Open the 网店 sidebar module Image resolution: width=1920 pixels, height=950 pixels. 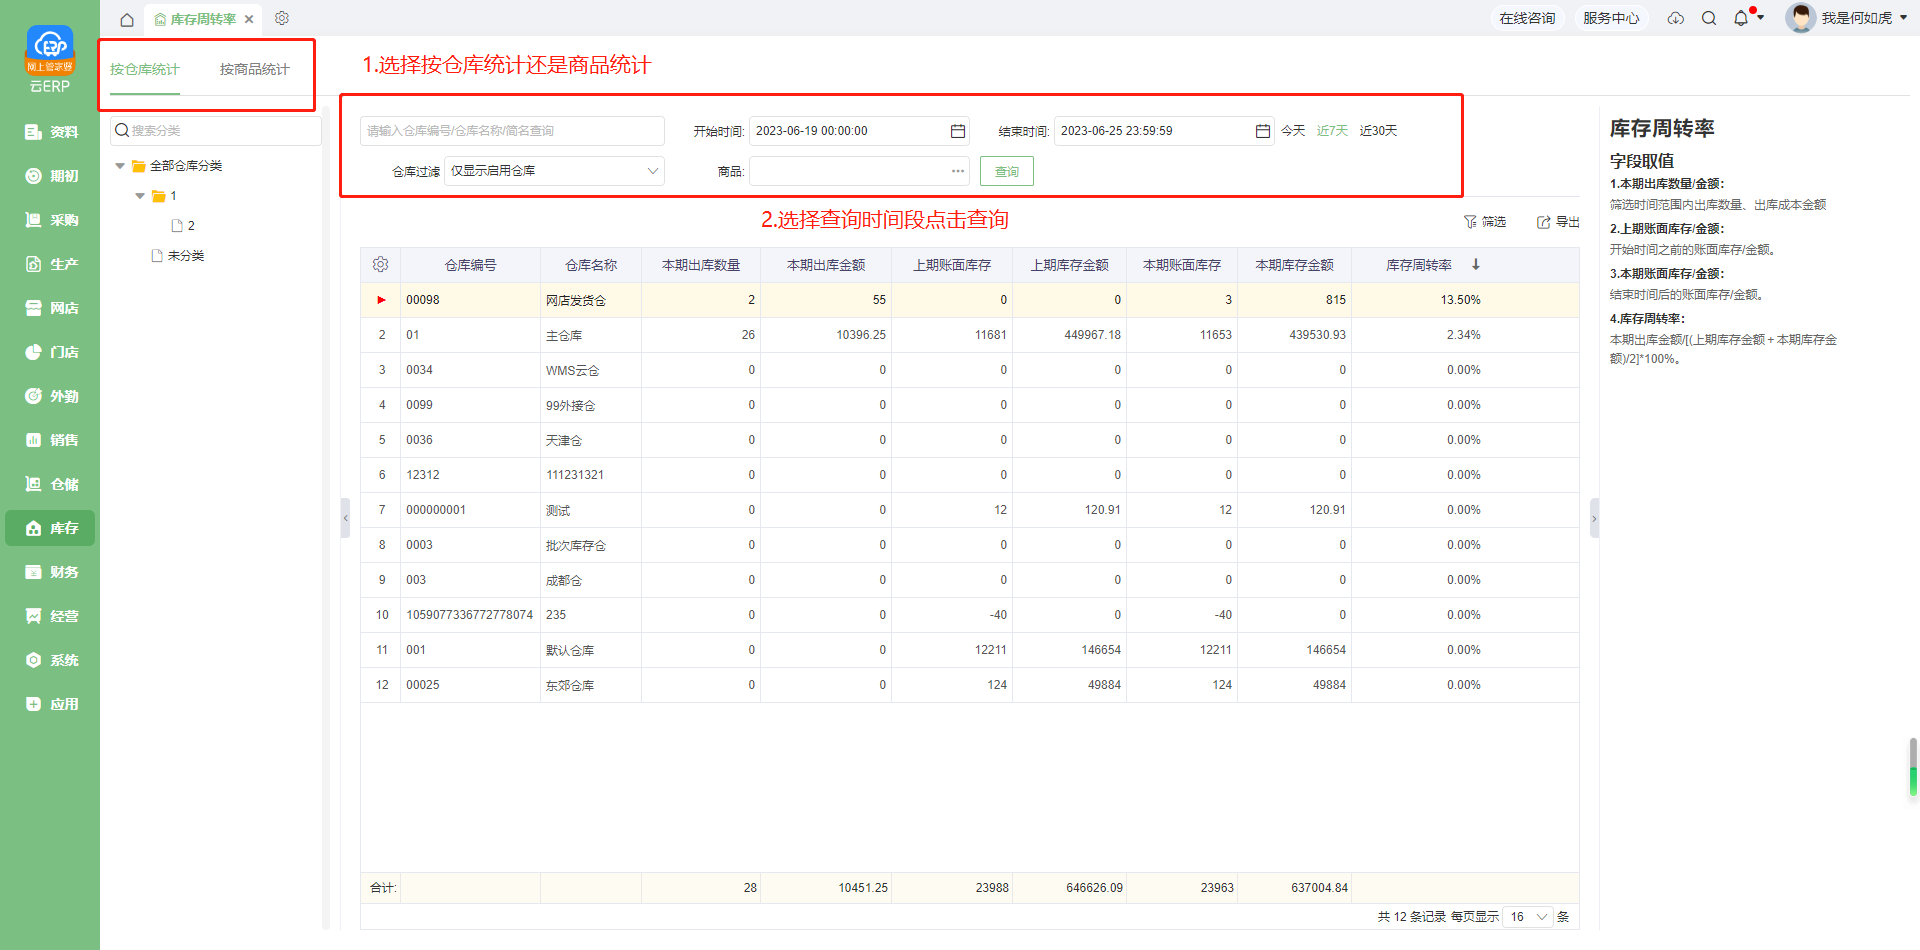pyautogui.click(x=50, y=308)
